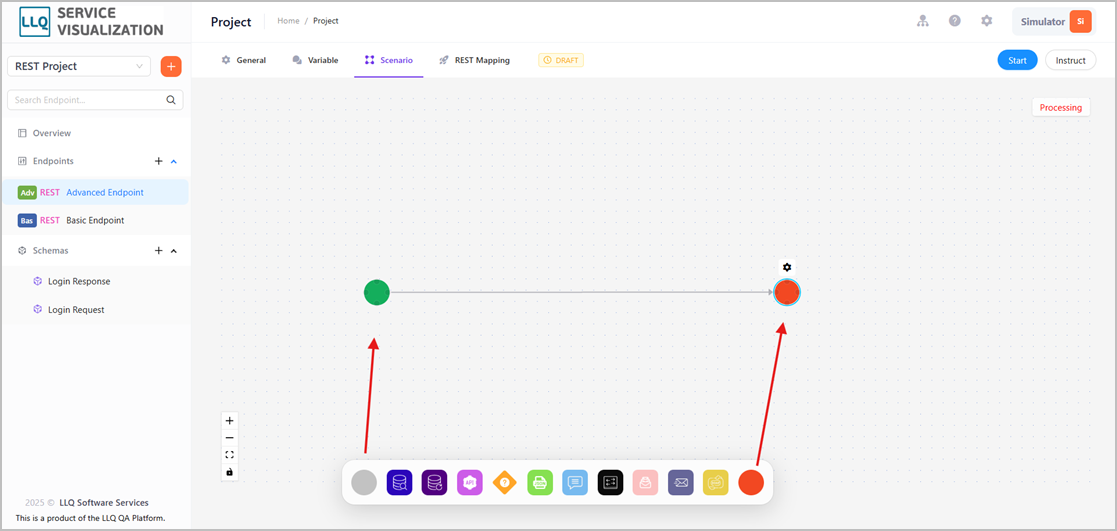Image resolution: width=1117 pixels, height=531 pixels.
Task: Click the search magnifier icon
Action: click(171, 100)
